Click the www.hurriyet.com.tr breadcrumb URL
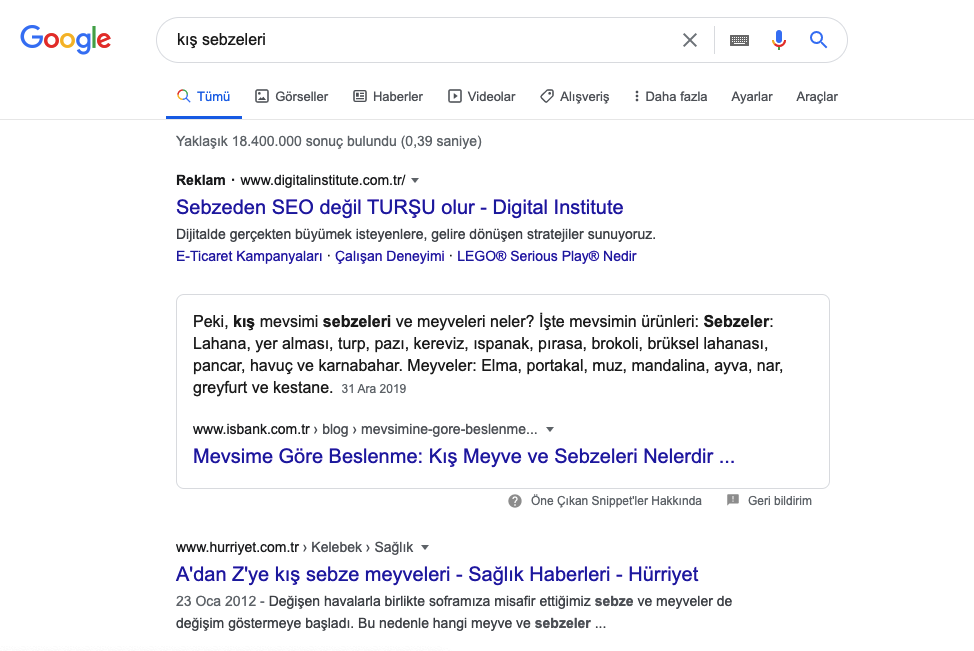 [237, 547]
